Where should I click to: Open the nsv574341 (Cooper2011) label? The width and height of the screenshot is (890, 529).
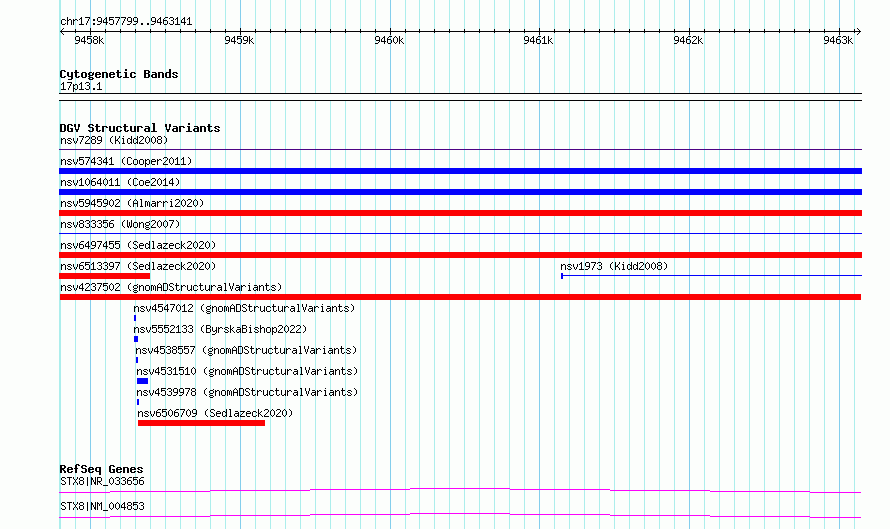(x=126, y=161)
